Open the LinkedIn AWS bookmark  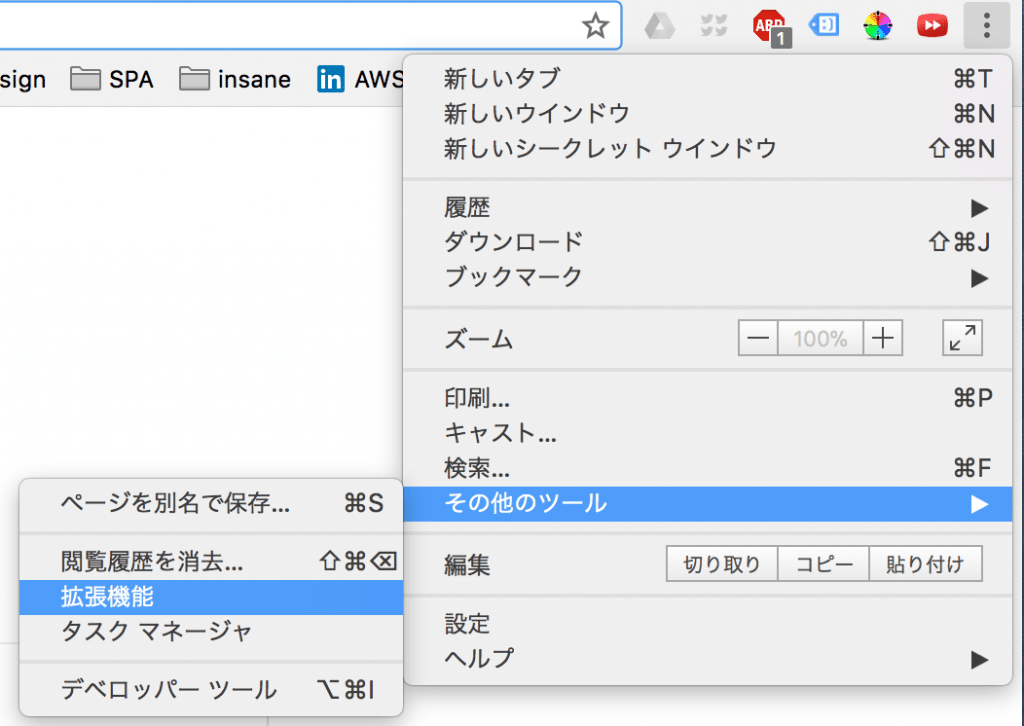pos(360,80)
